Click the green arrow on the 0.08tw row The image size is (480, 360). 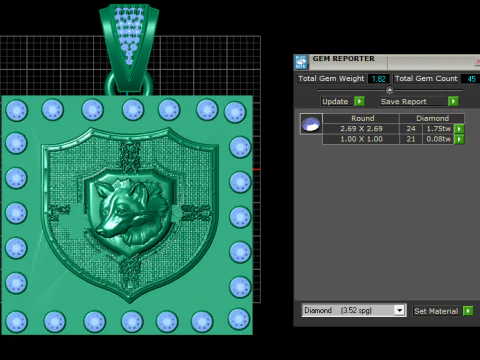click(x=459, y=139)
